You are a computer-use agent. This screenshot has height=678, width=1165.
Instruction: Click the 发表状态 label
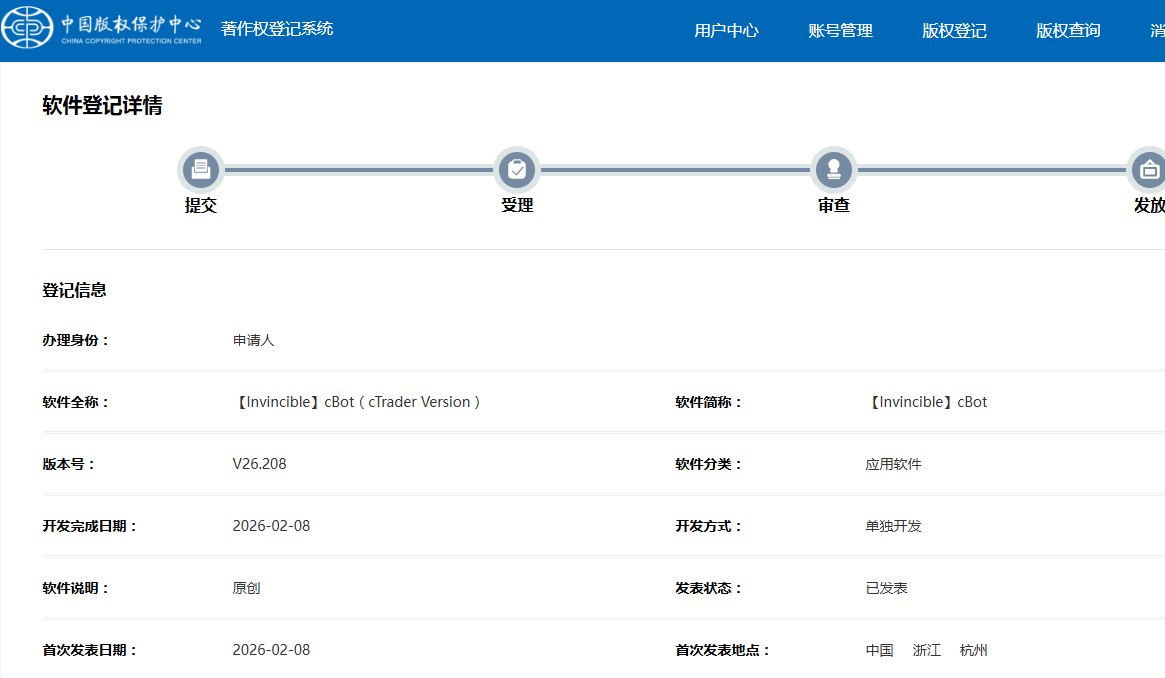[709, 588]
